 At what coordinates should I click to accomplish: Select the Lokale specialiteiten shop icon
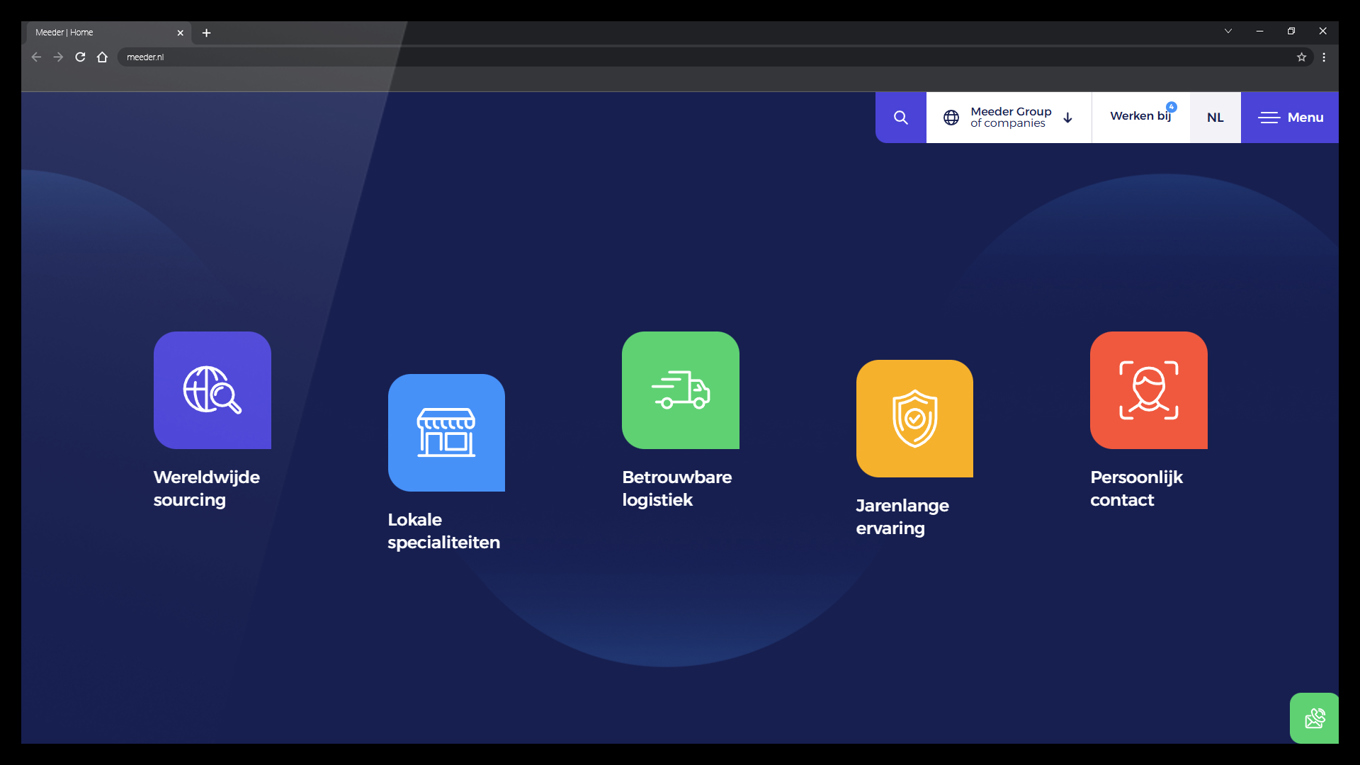(x=446, y=433)
